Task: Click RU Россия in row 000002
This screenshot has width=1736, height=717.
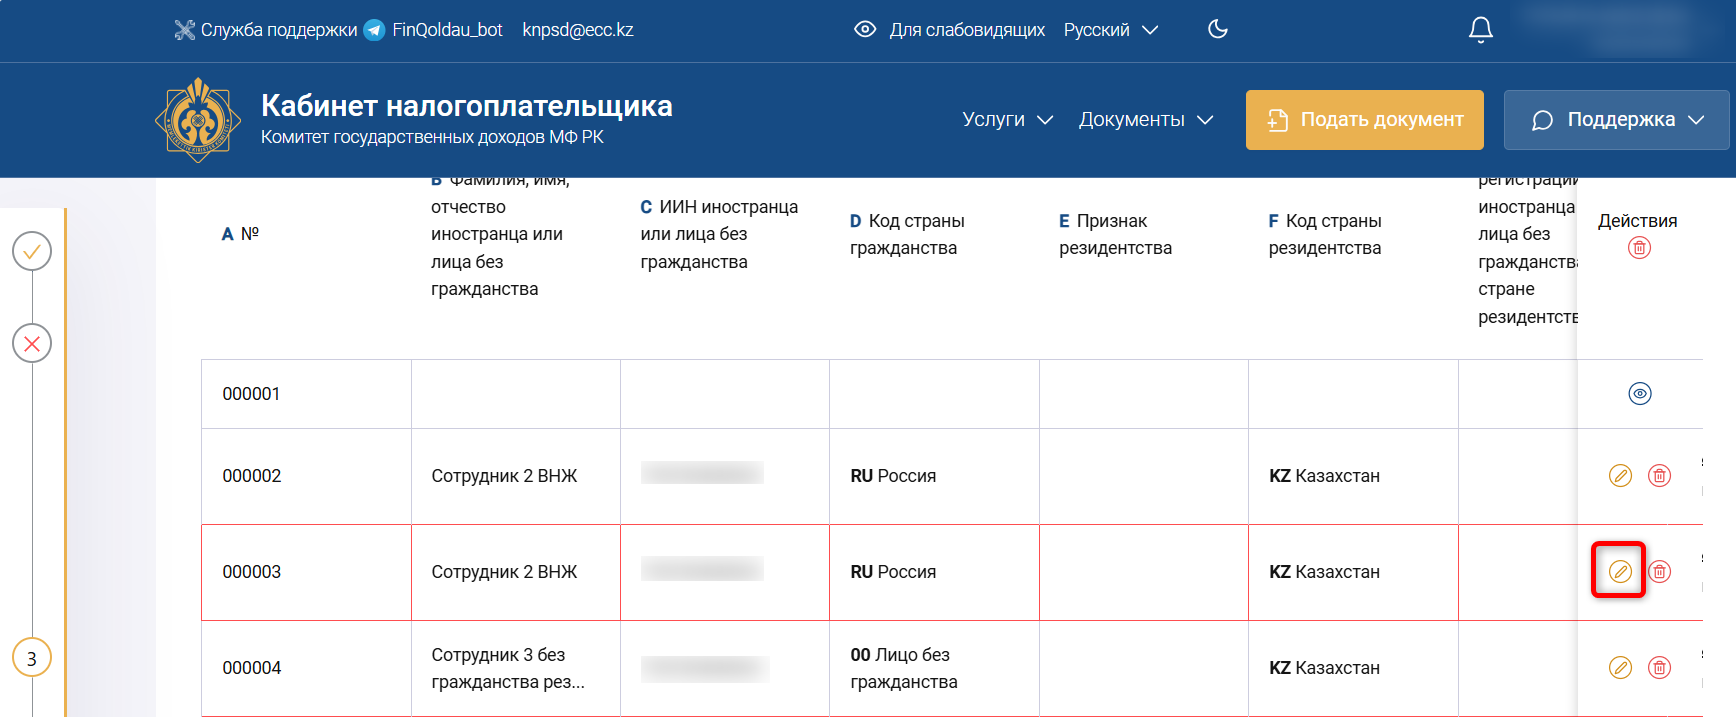Action: (x=893, y=476)
